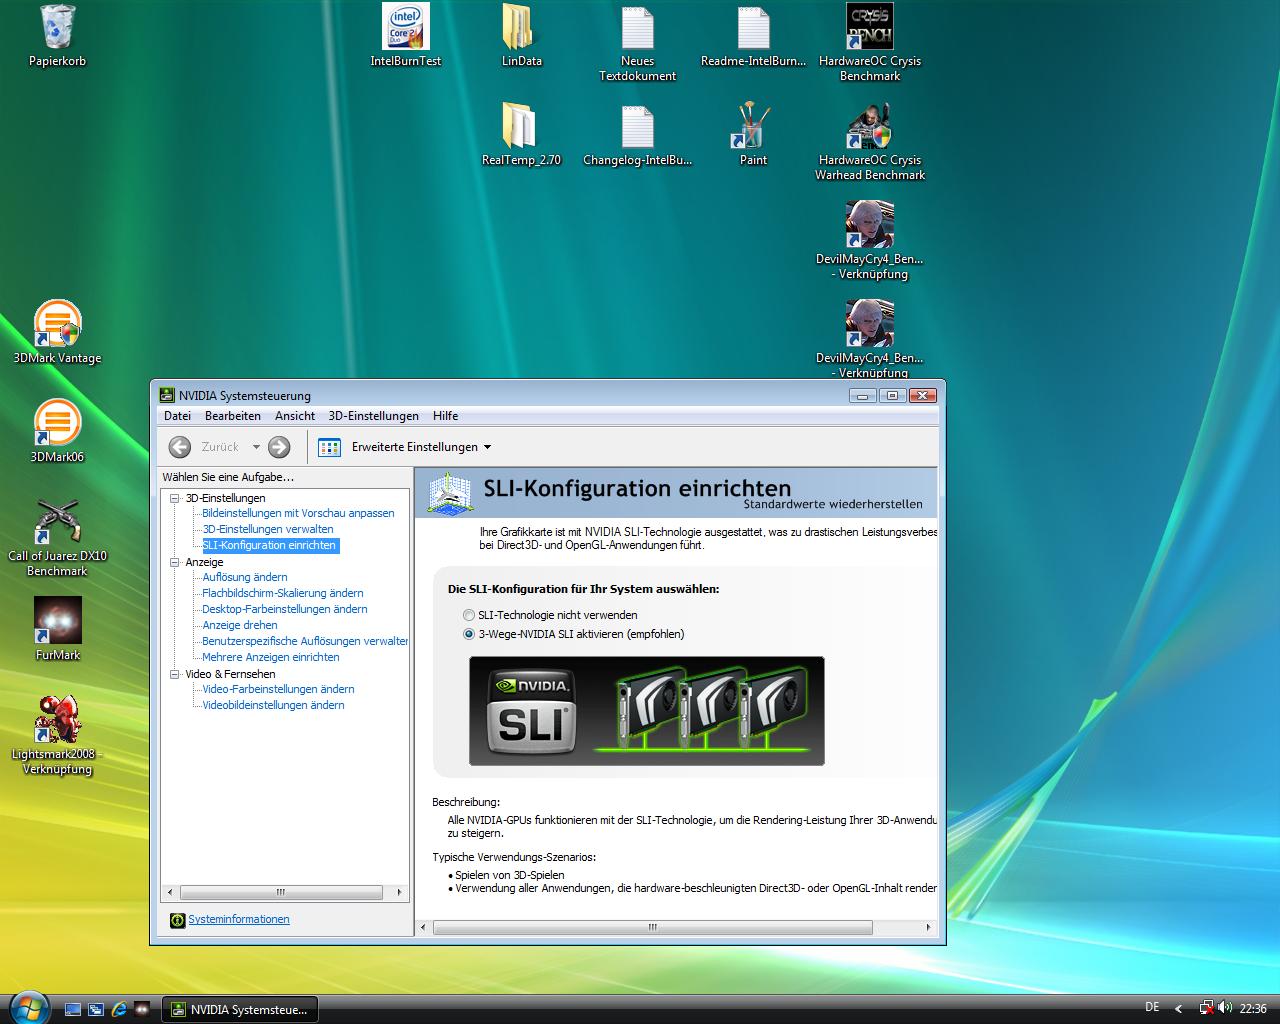The image size is (1280, 1024).
Task: Open the Hilfe menu
Action: 446,416
